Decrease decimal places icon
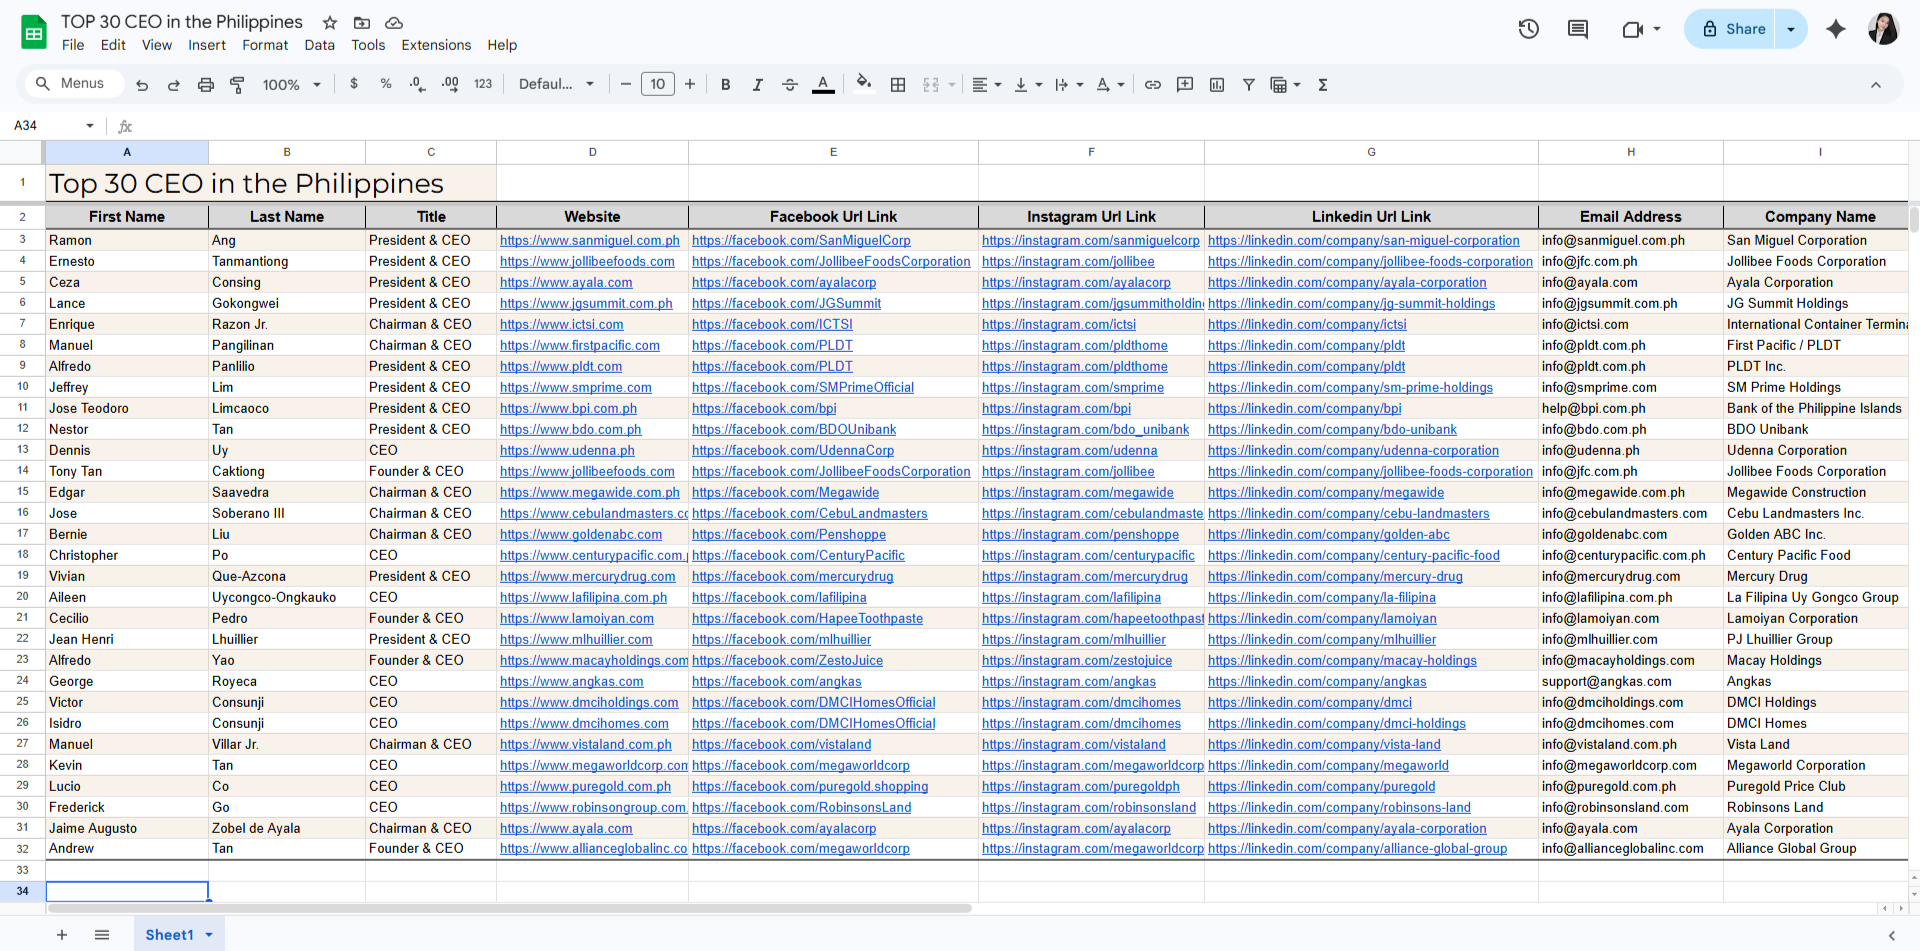The width and height of the screenshot is (1920, 951). (x=418, y=84)
